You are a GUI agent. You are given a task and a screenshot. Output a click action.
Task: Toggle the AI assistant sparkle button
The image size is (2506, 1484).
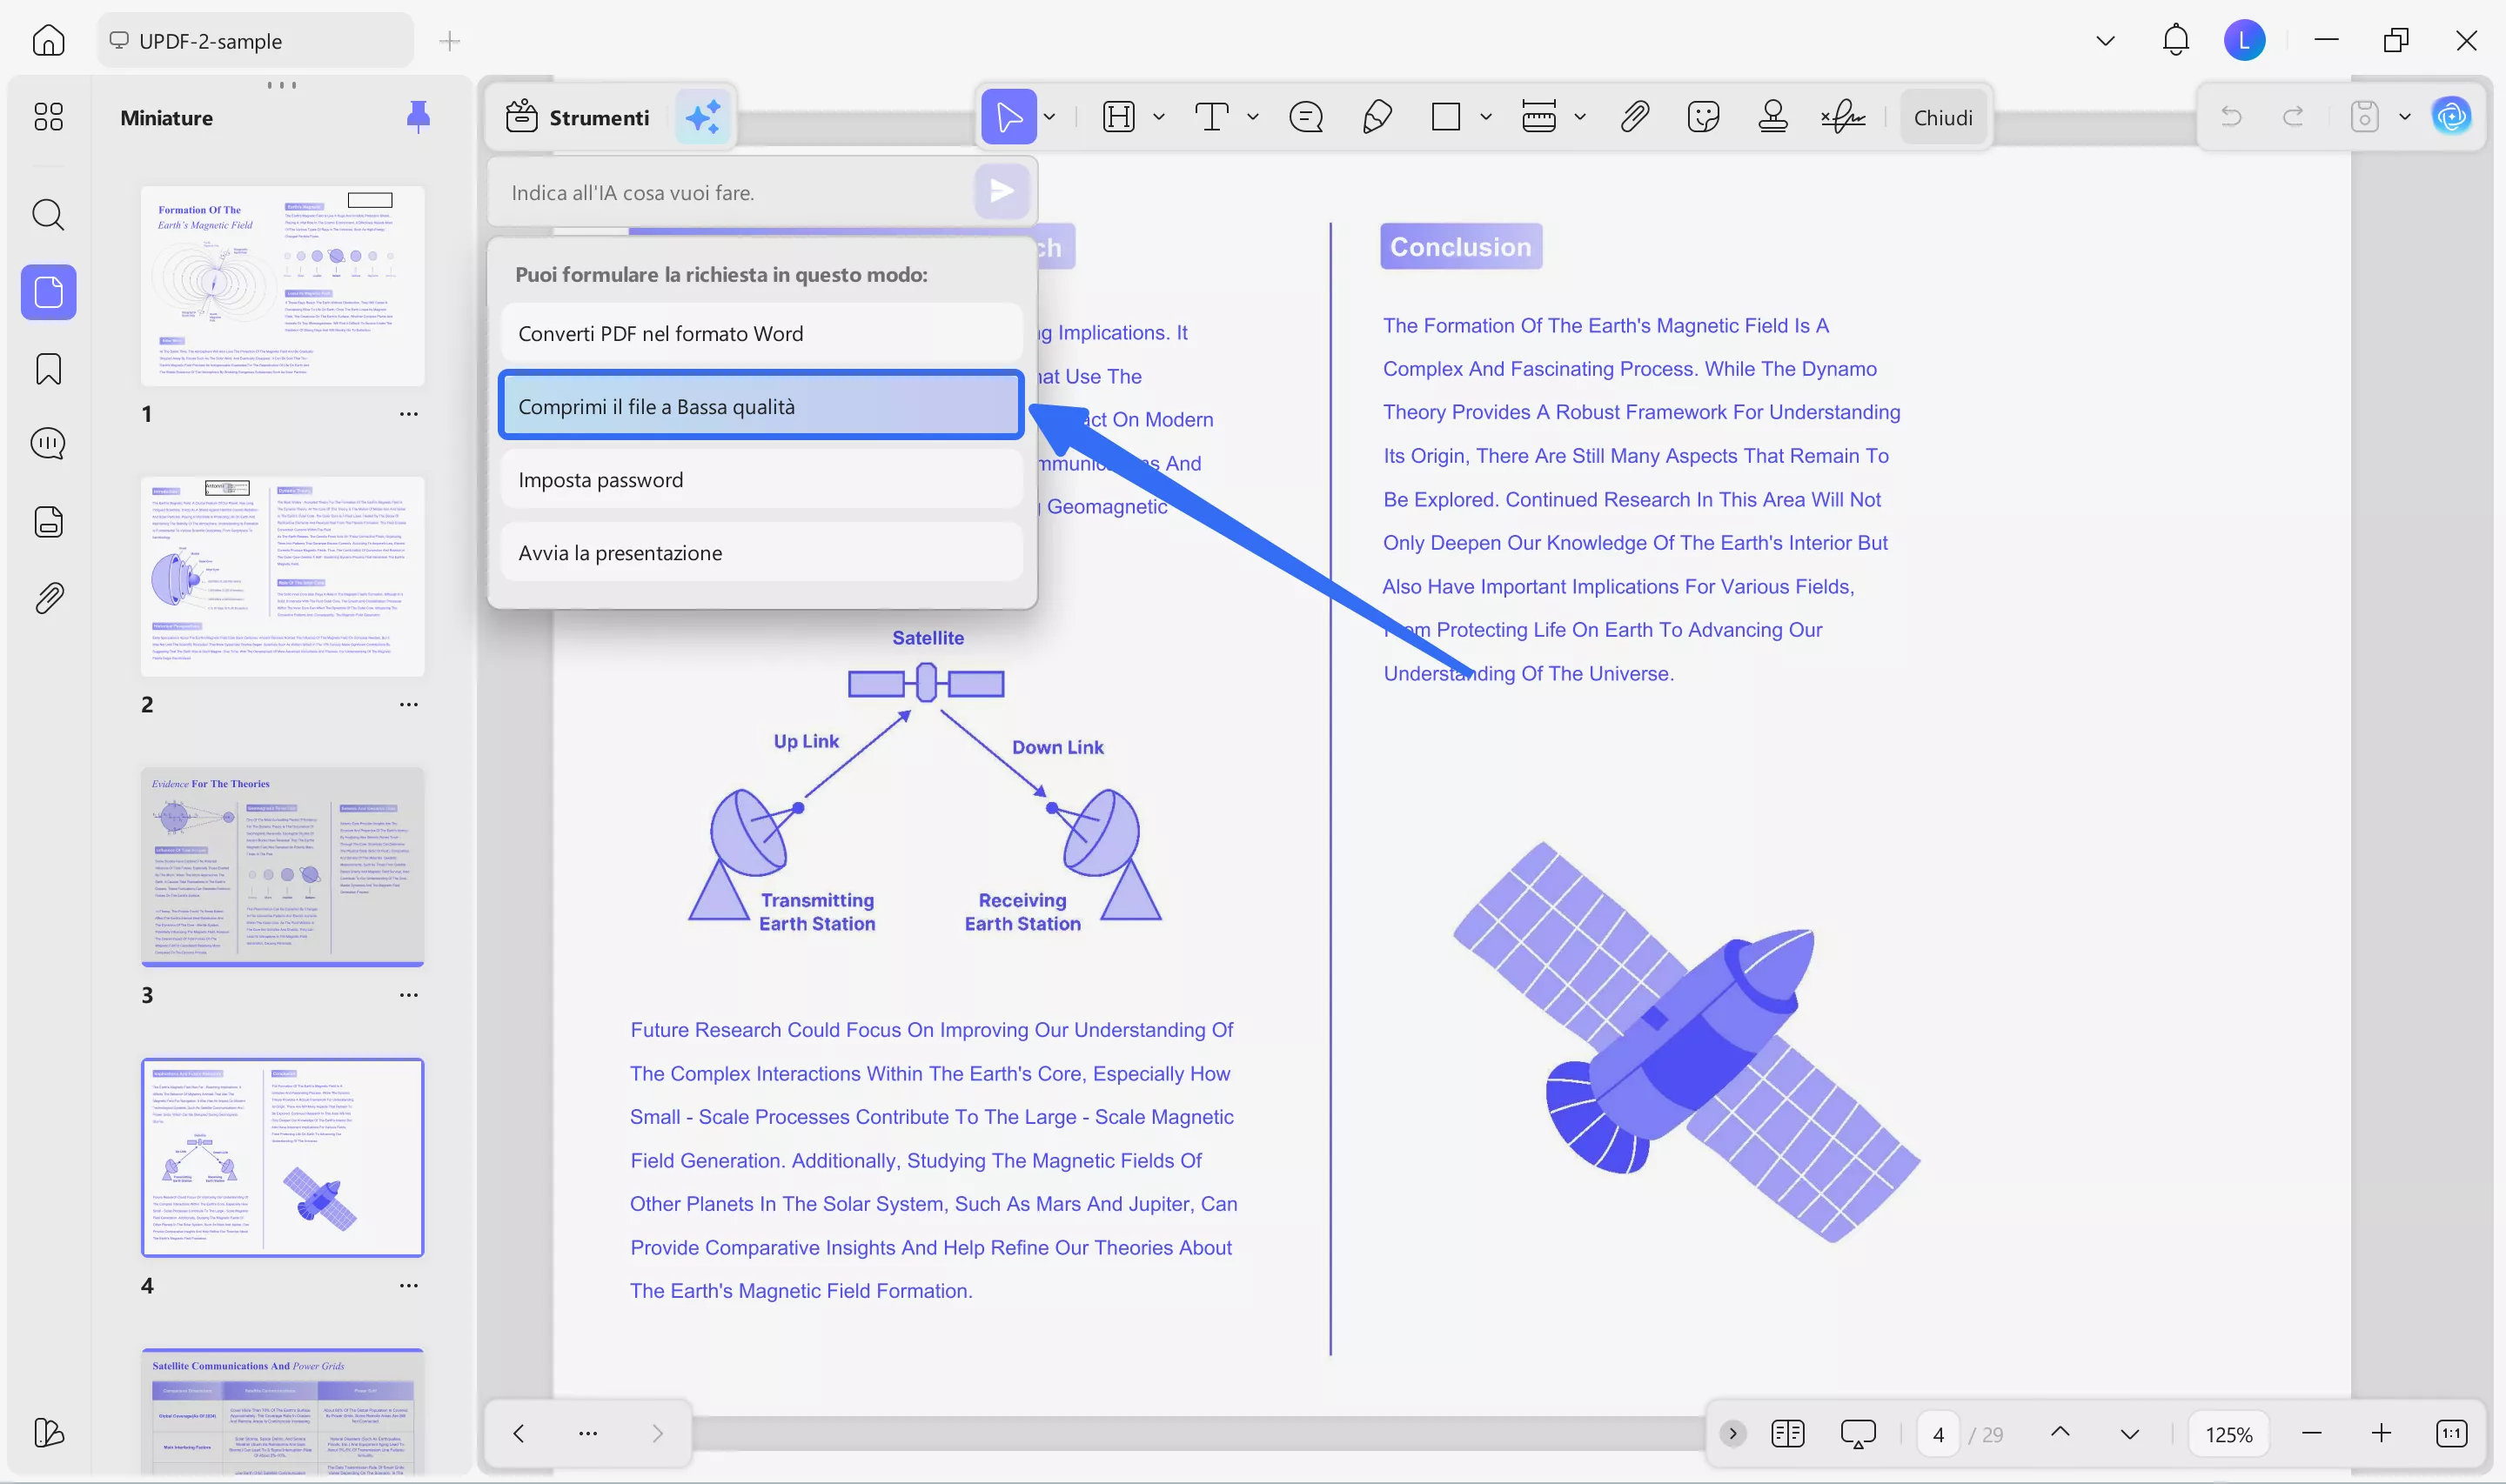[x=703, y=117]
